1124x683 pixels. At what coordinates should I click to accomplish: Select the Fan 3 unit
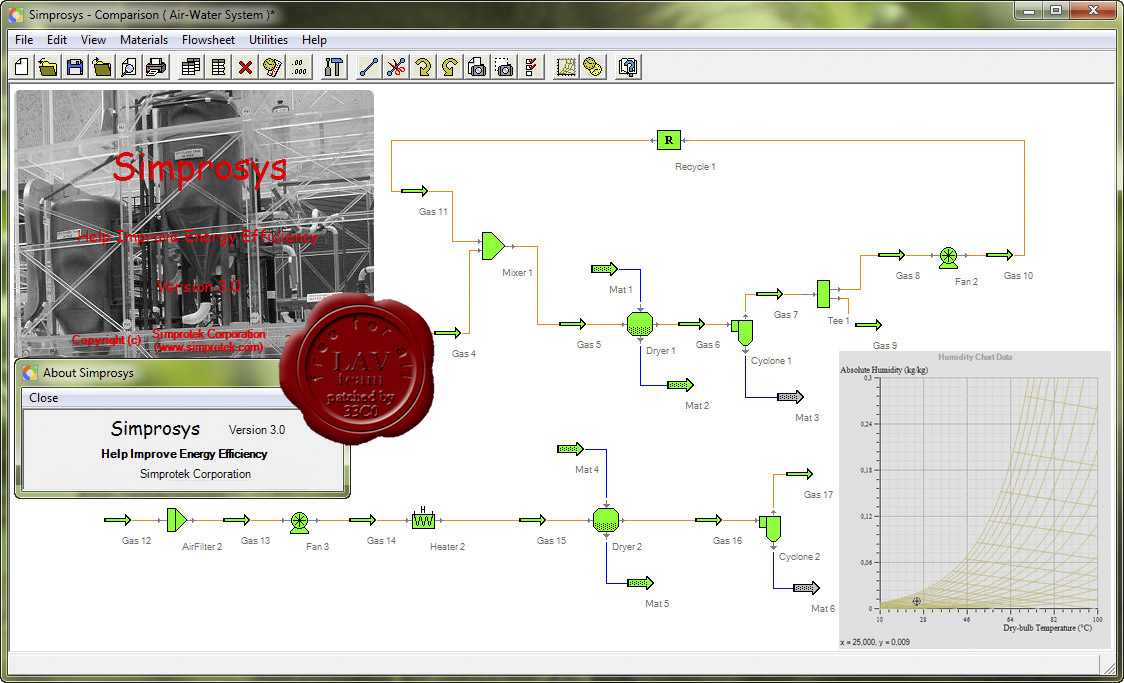coord(299,522)
